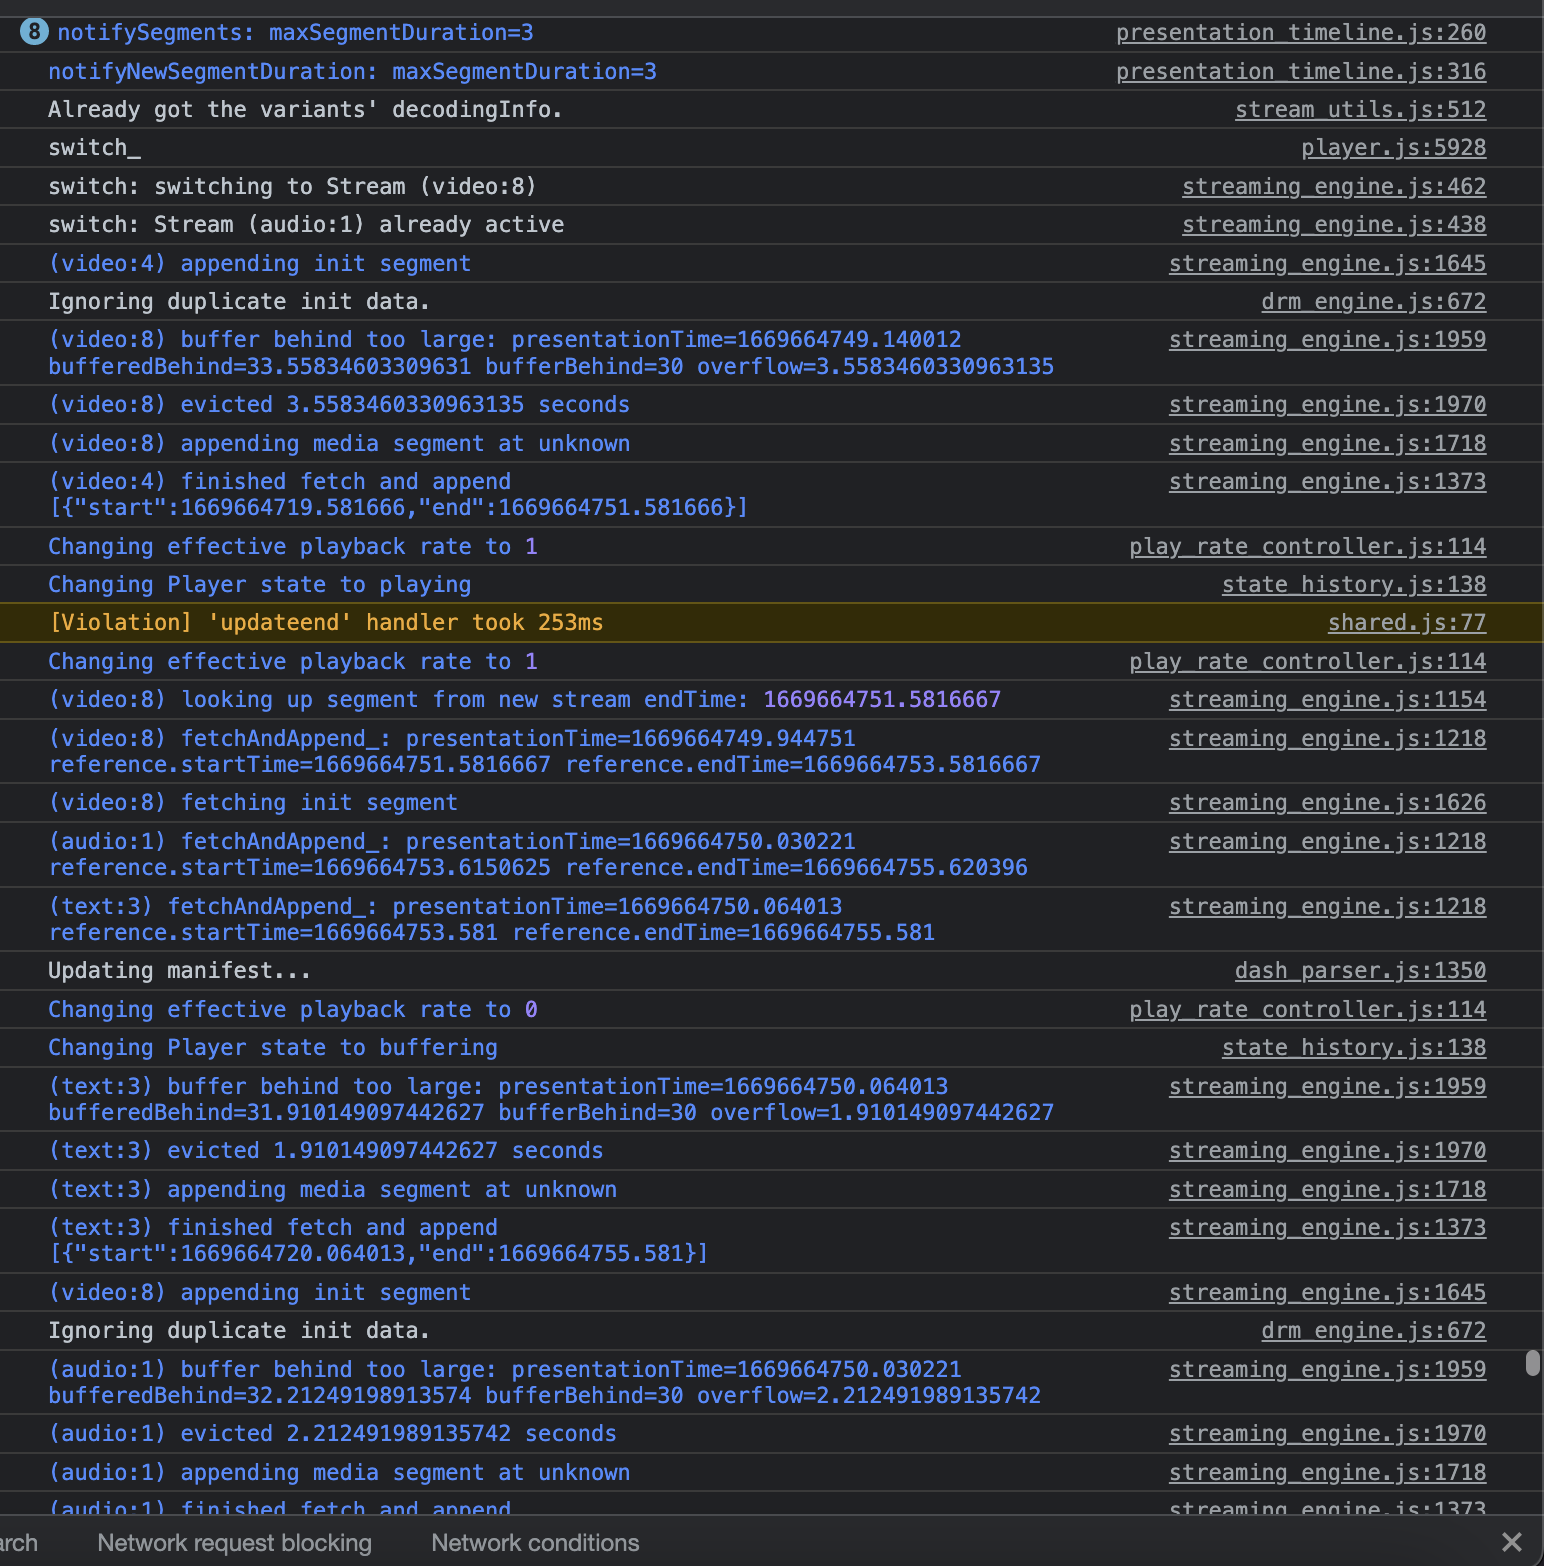Open dash_parser.js:1350 source link
The height and width of the screenshot is (1566, 1544).
(x=1360, y=970)
